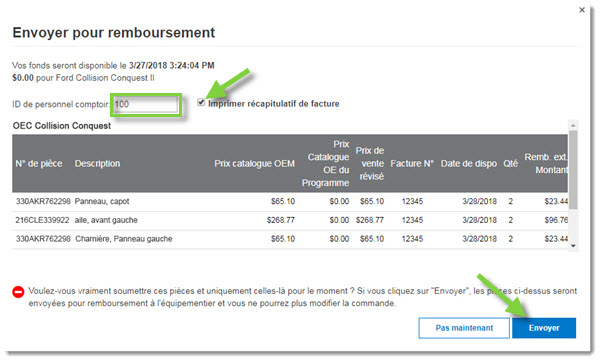The image size is (600, 361).
Task: Click the table scrollbar down arrow
Action: point(573,246)
